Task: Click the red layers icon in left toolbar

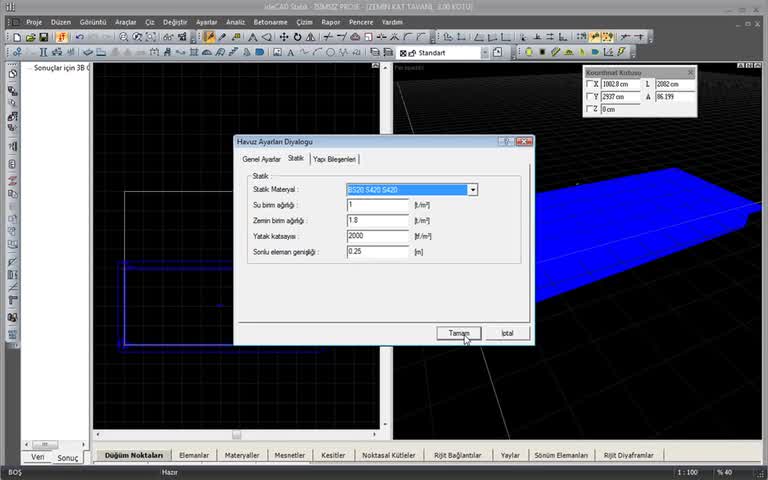Action: tap(13, 181)
